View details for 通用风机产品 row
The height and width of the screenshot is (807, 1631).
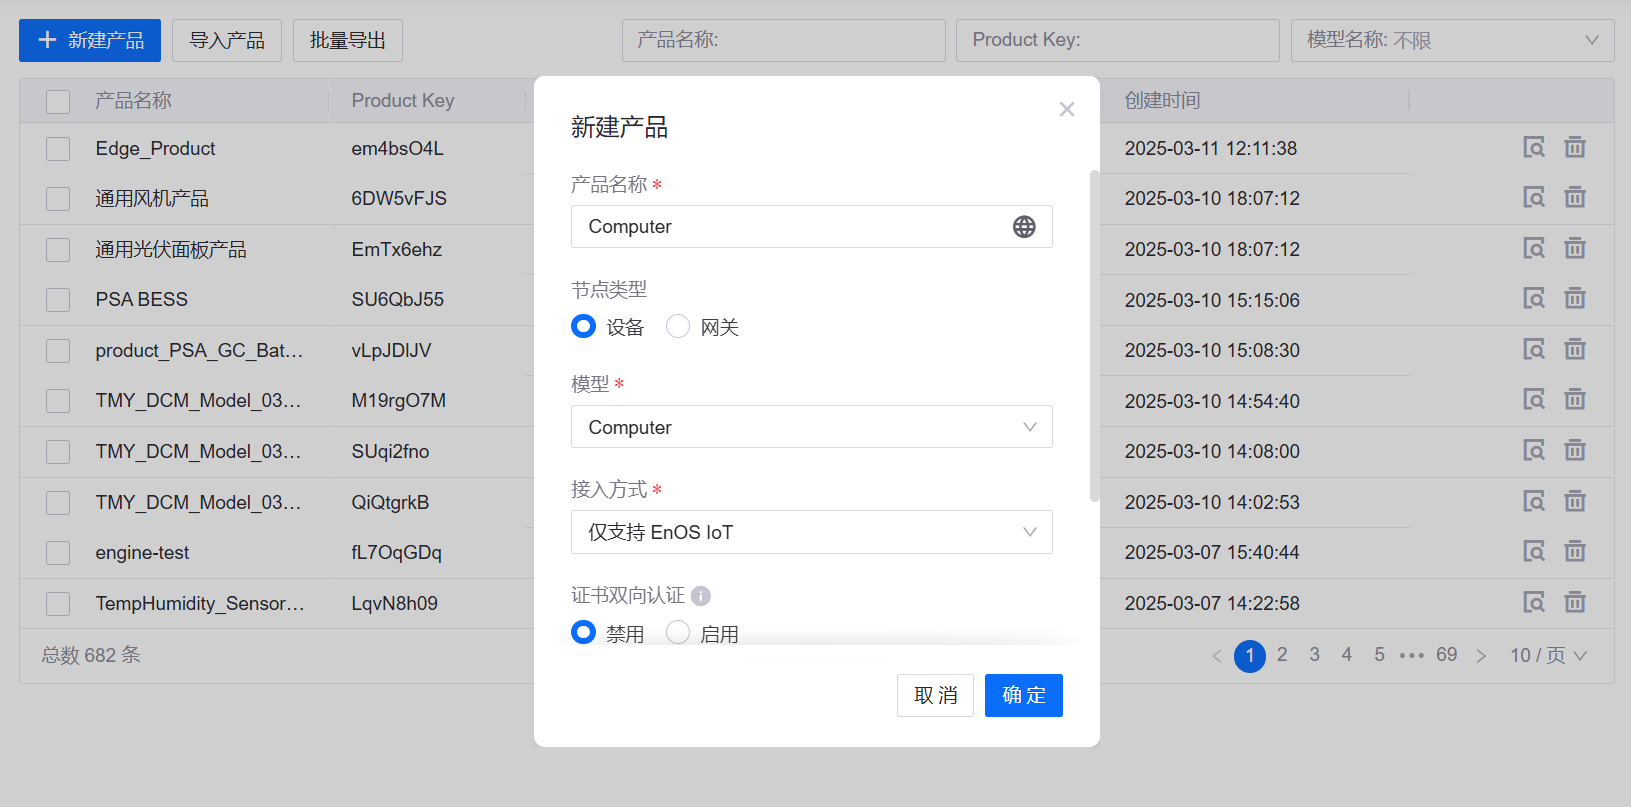tap(1534, 198)
